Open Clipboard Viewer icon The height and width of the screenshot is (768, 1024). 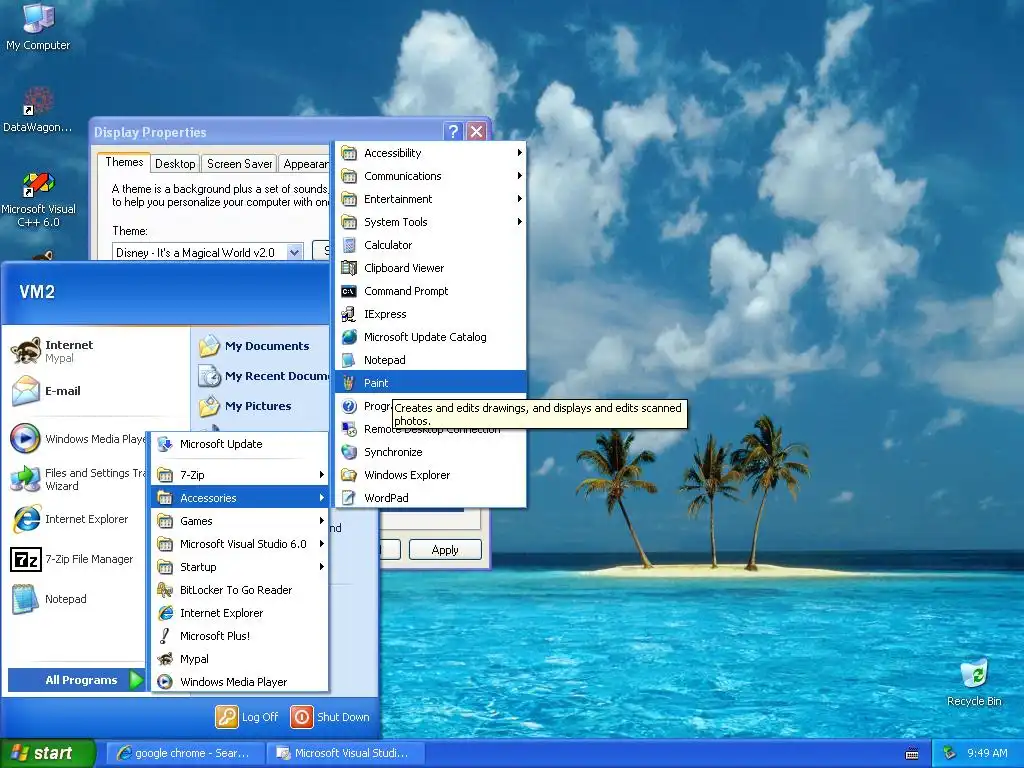pos(349,268)
